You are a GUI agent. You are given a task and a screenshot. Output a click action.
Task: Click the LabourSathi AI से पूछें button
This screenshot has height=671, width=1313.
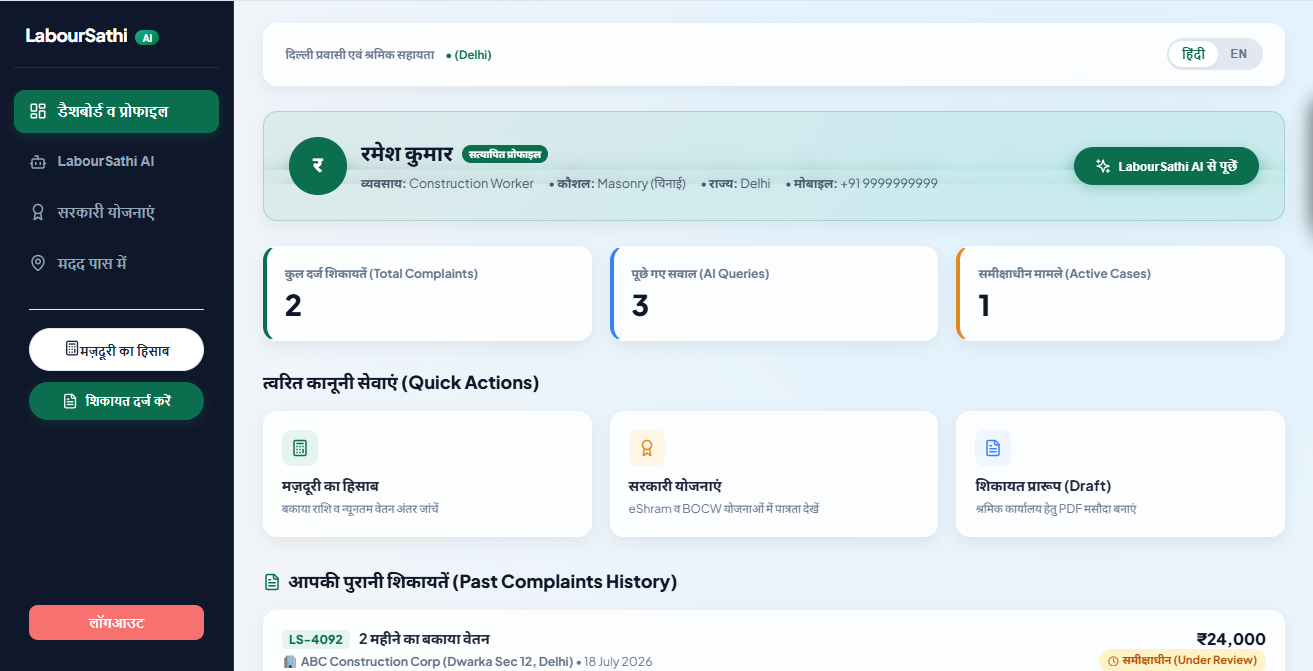1166,166
